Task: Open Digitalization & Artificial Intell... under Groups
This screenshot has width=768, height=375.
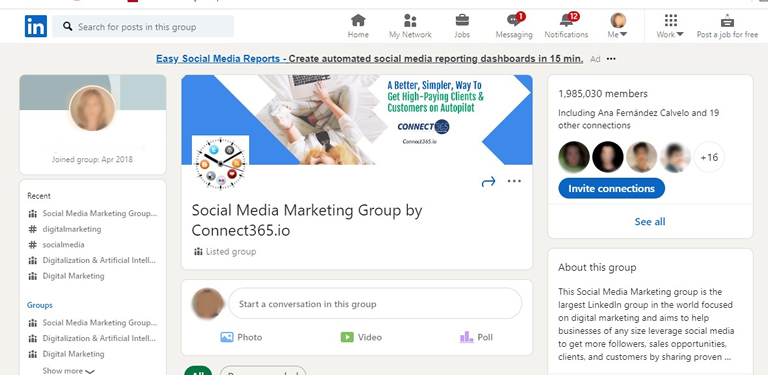Action: pyautogui.click(x=93, y=338)
